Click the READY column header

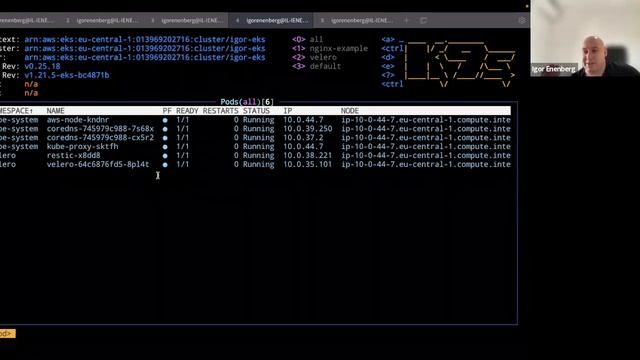187,111
